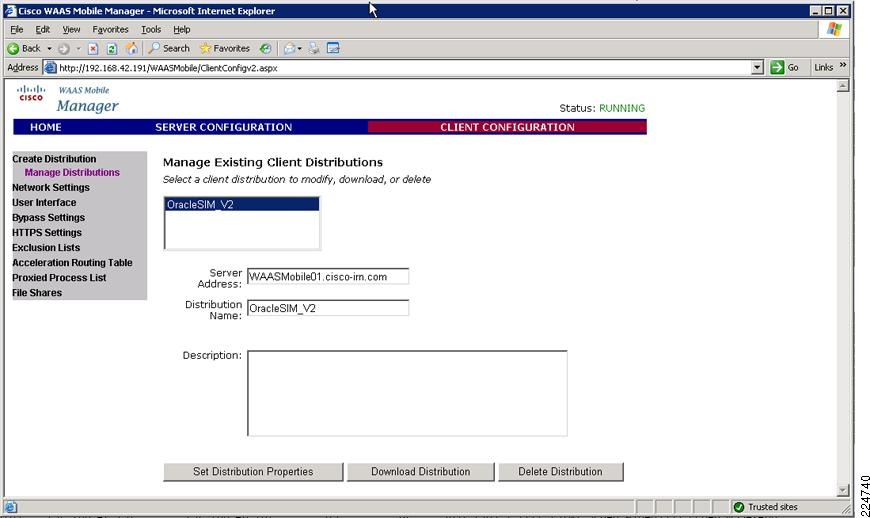Open the View menu
The height and width of the screenshot is (518, 870).
71,29
